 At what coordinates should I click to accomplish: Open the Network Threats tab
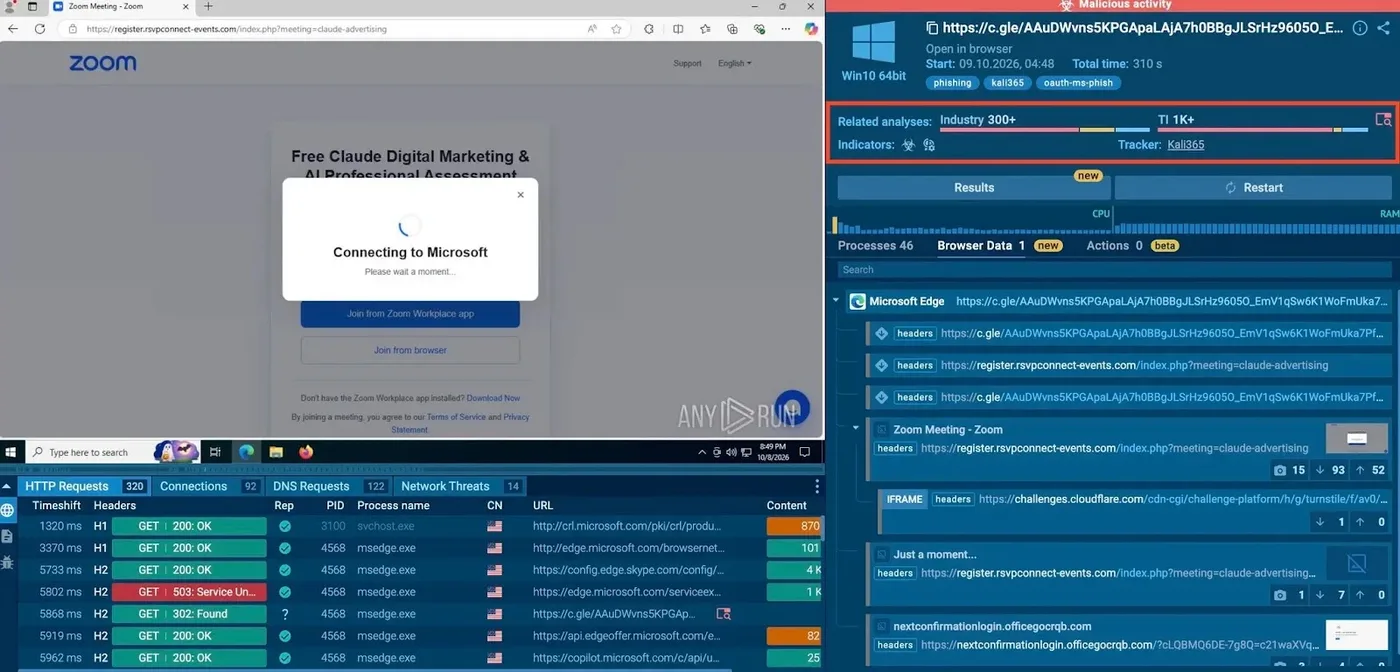pos(460,486)
